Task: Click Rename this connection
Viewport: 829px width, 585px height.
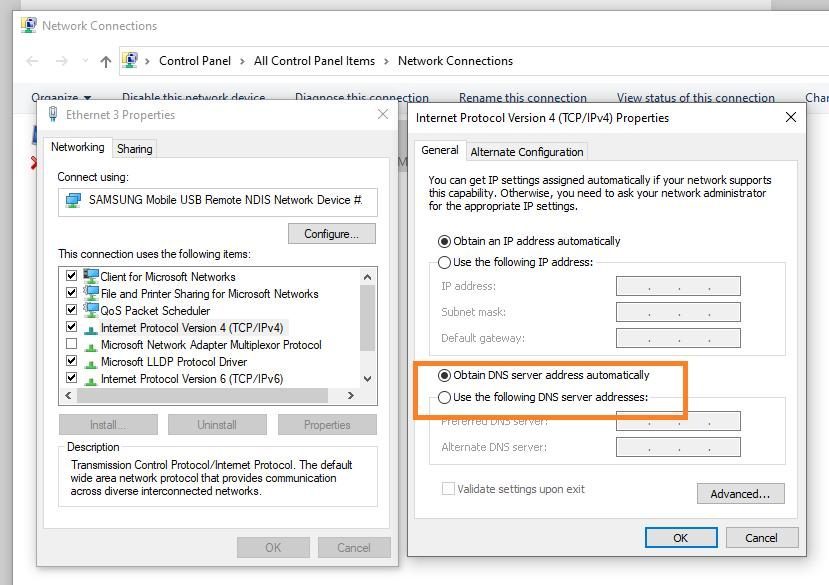Action: click(x=522, y=97)
